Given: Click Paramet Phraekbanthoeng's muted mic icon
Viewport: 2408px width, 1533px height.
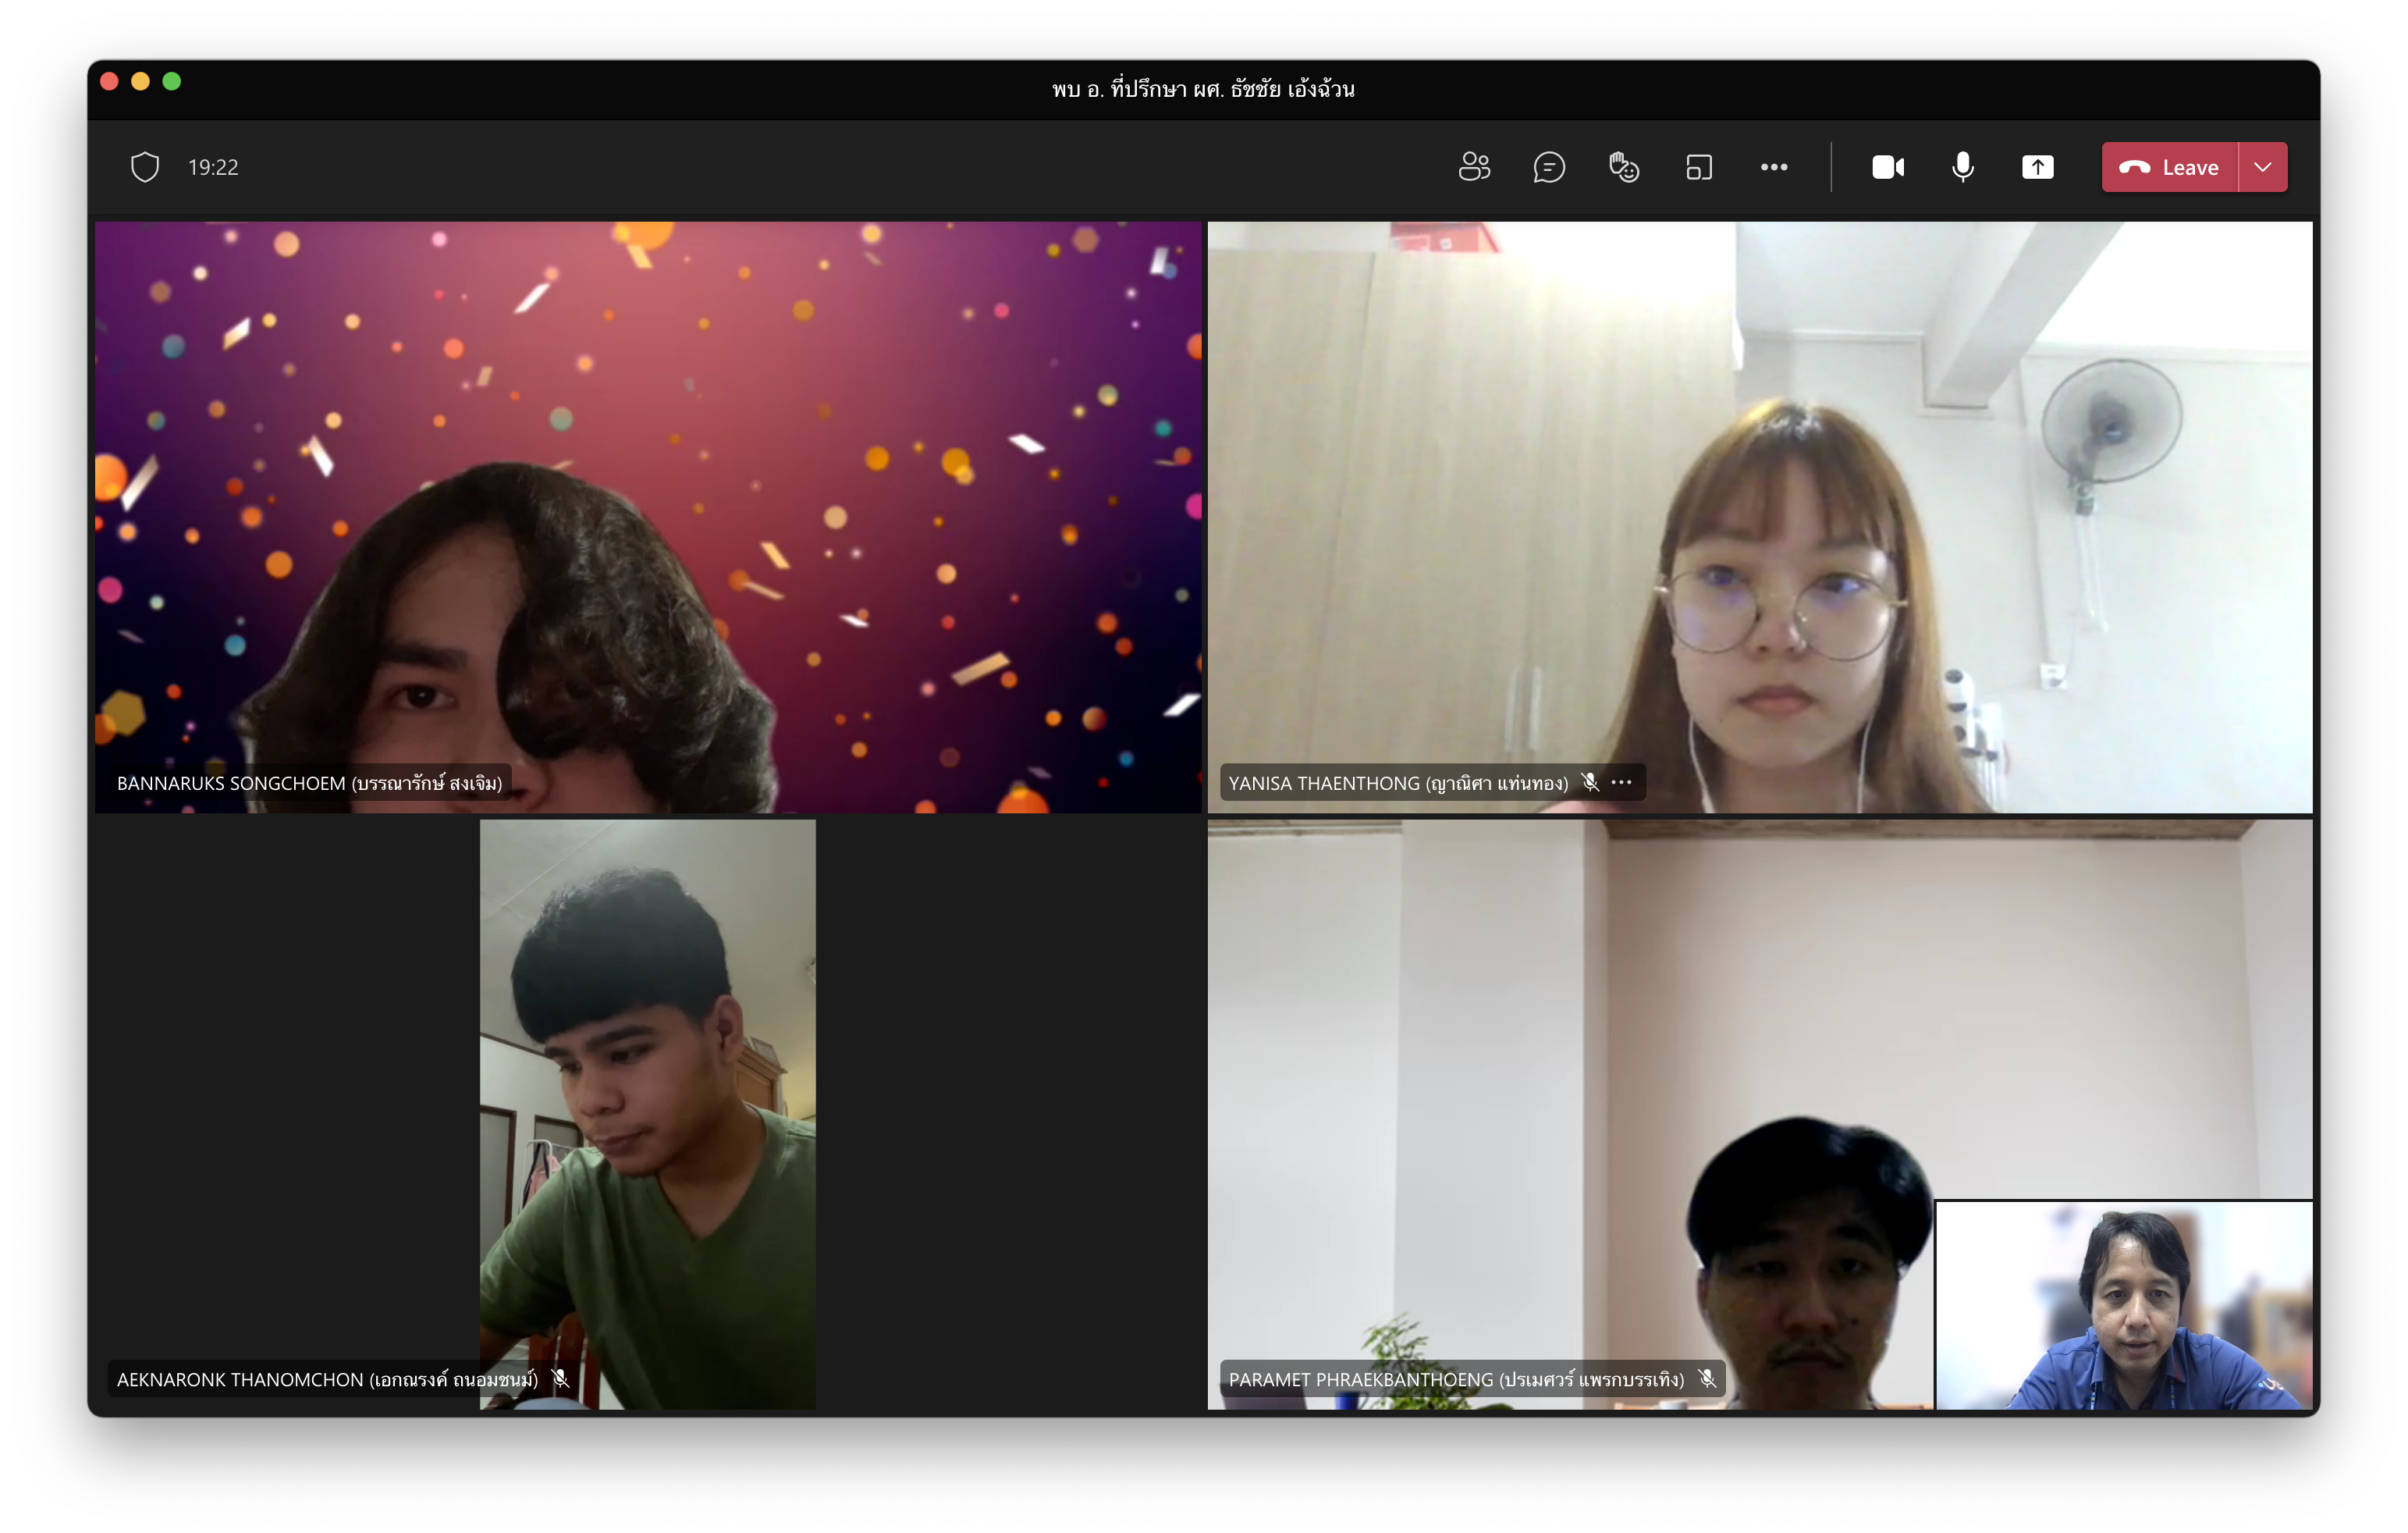Looking at the screenshot, I should (1707, 1379).
